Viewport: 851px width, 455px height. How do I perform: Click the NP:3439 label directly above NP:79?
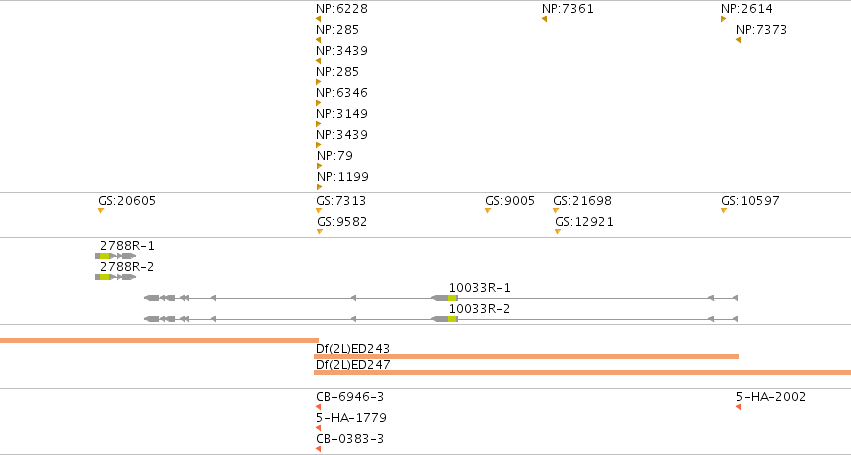coord(342,135)
